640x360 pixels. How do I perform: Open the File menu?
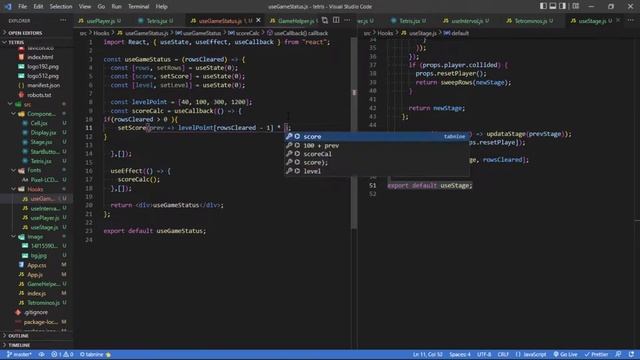tap(22, 7)
